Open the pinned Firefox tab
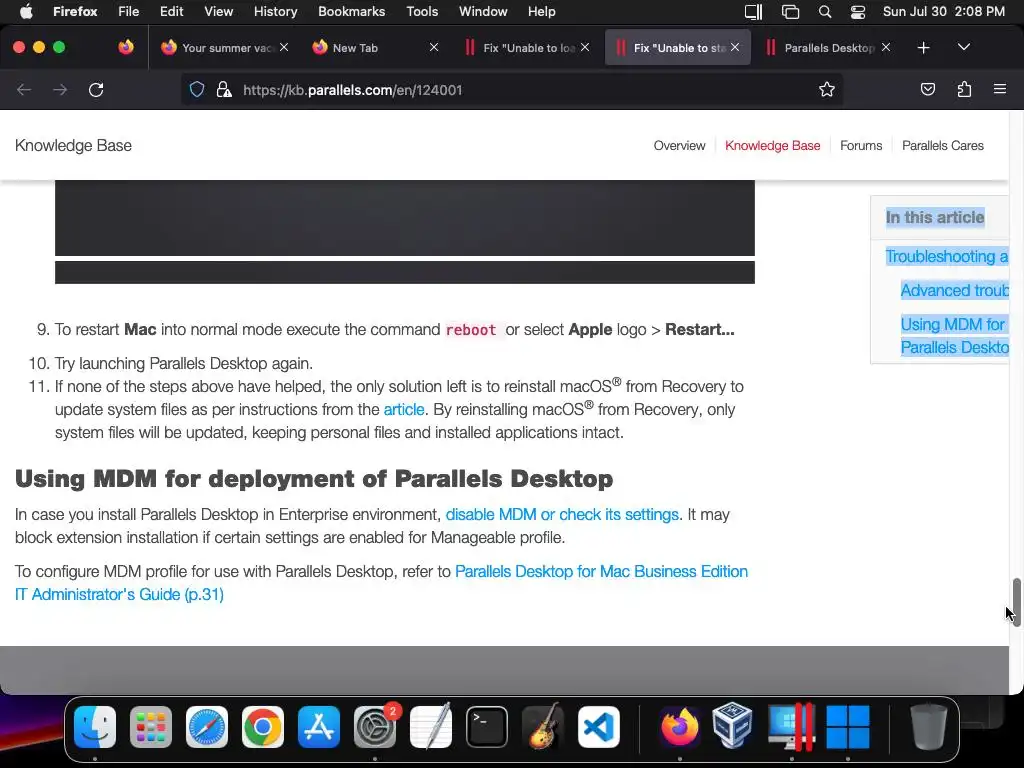 126,47
